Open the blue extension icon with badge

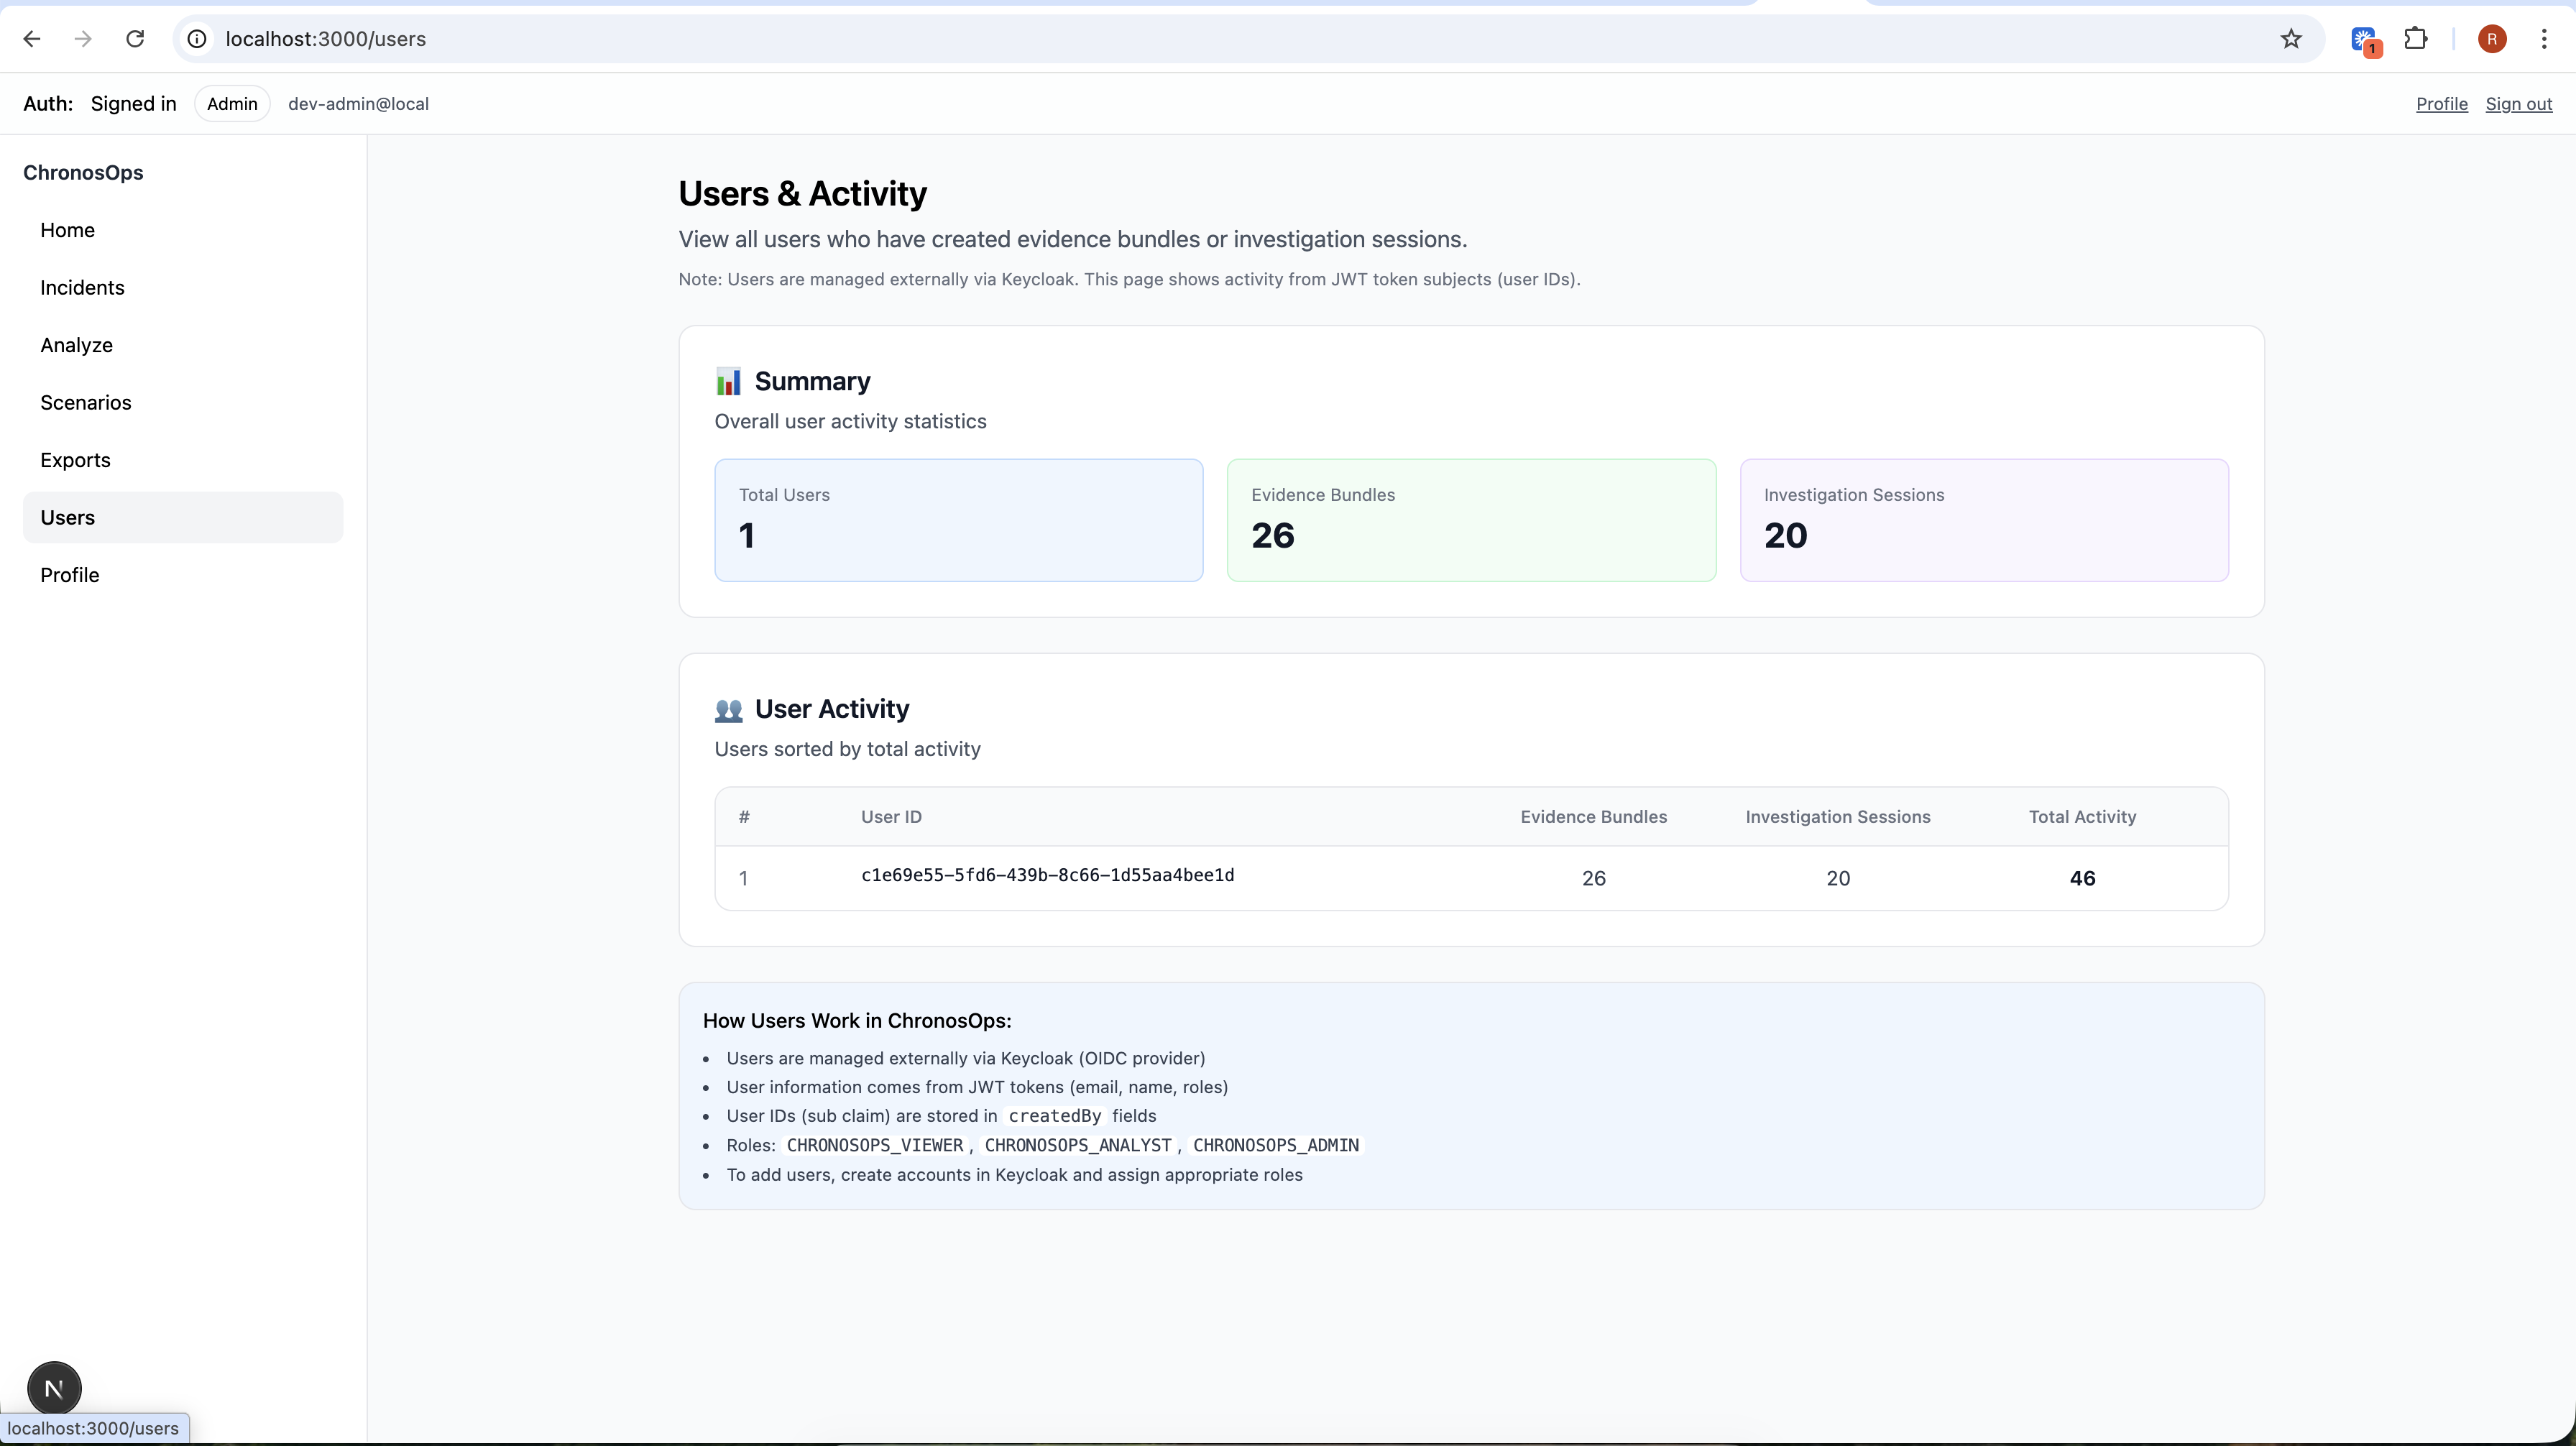[2364, 40]
